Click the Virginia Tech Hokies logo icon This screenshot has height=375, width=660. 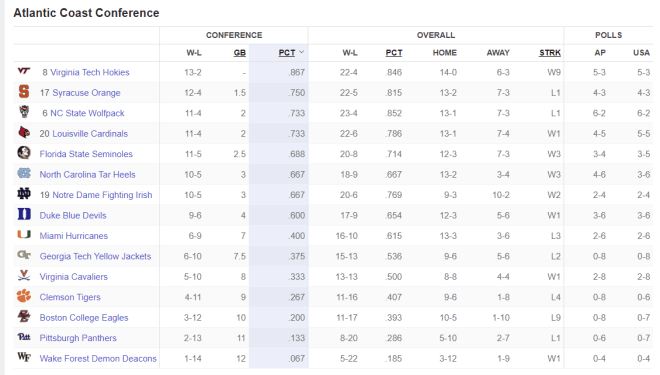[x=24, y=71]
